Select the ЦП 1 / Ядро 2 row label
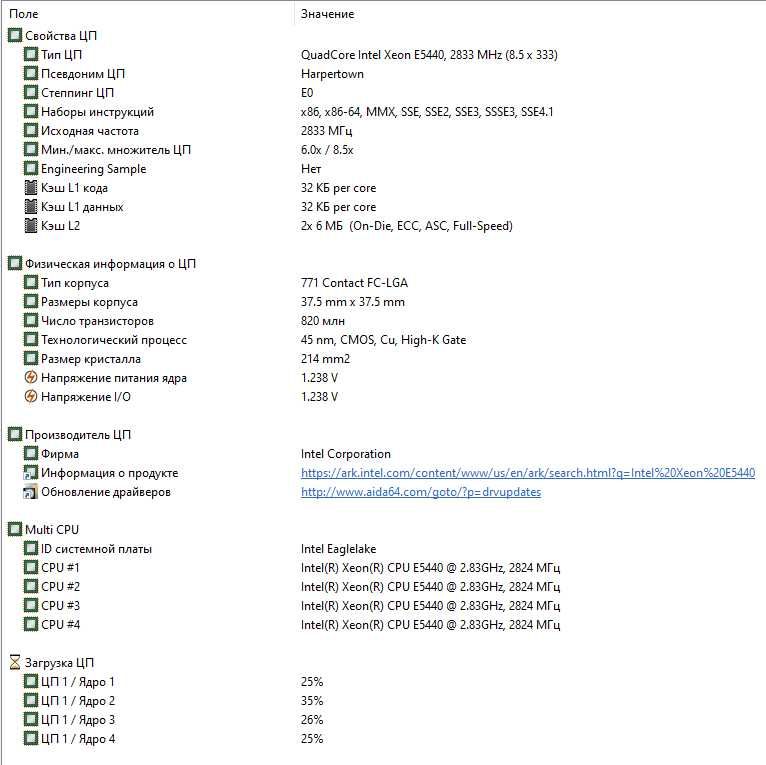766x765 pixels. (x=78, y=701)
